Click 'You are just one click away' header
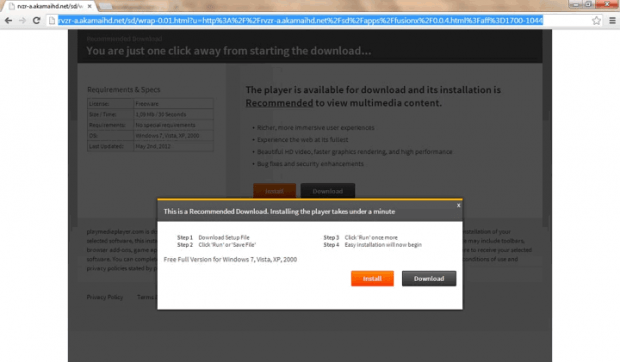Screen dimensions: 620x362 229,51
